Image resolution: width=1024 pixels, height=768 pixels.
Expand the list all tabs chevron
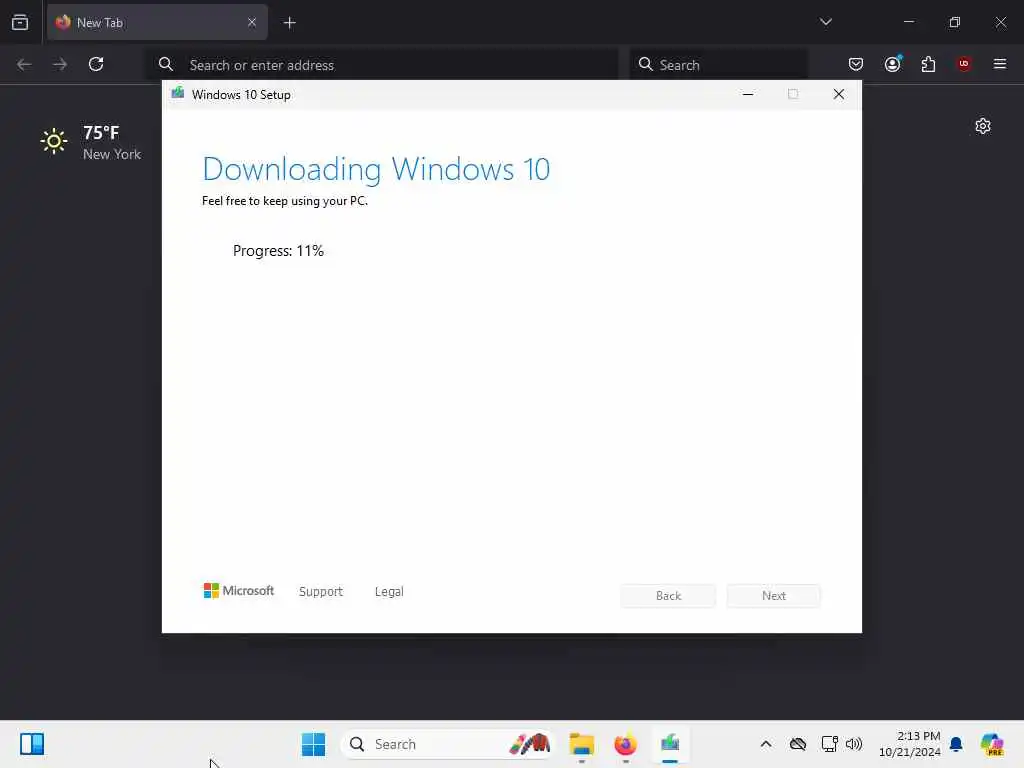825,22
